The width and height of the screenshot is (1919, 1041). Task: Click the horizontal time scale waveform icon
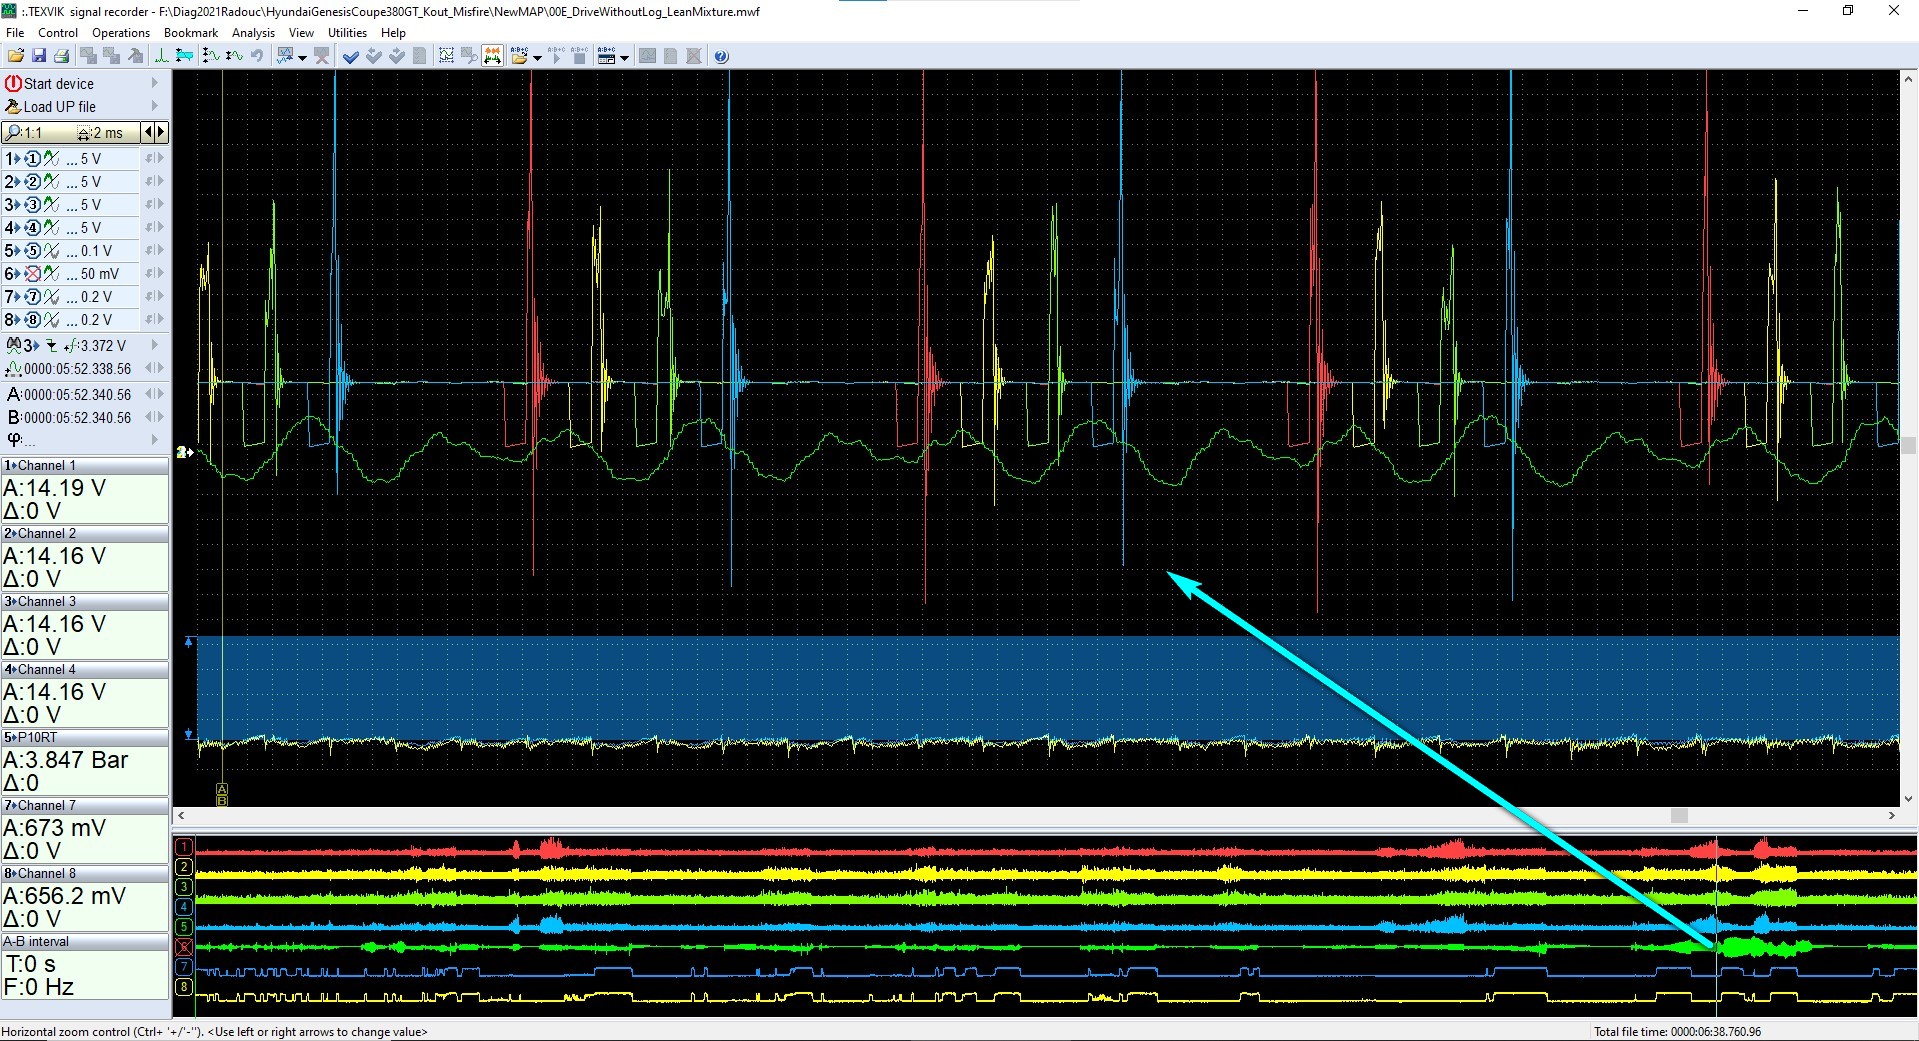[x=234, y=56]
